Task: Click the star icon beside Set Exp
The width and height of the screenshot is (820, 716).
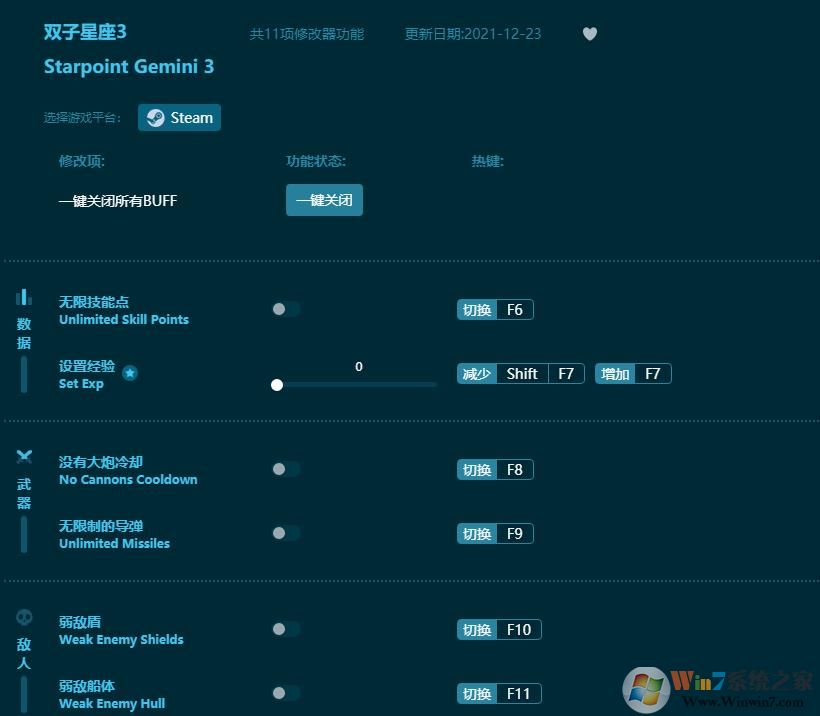Action: 130,373
